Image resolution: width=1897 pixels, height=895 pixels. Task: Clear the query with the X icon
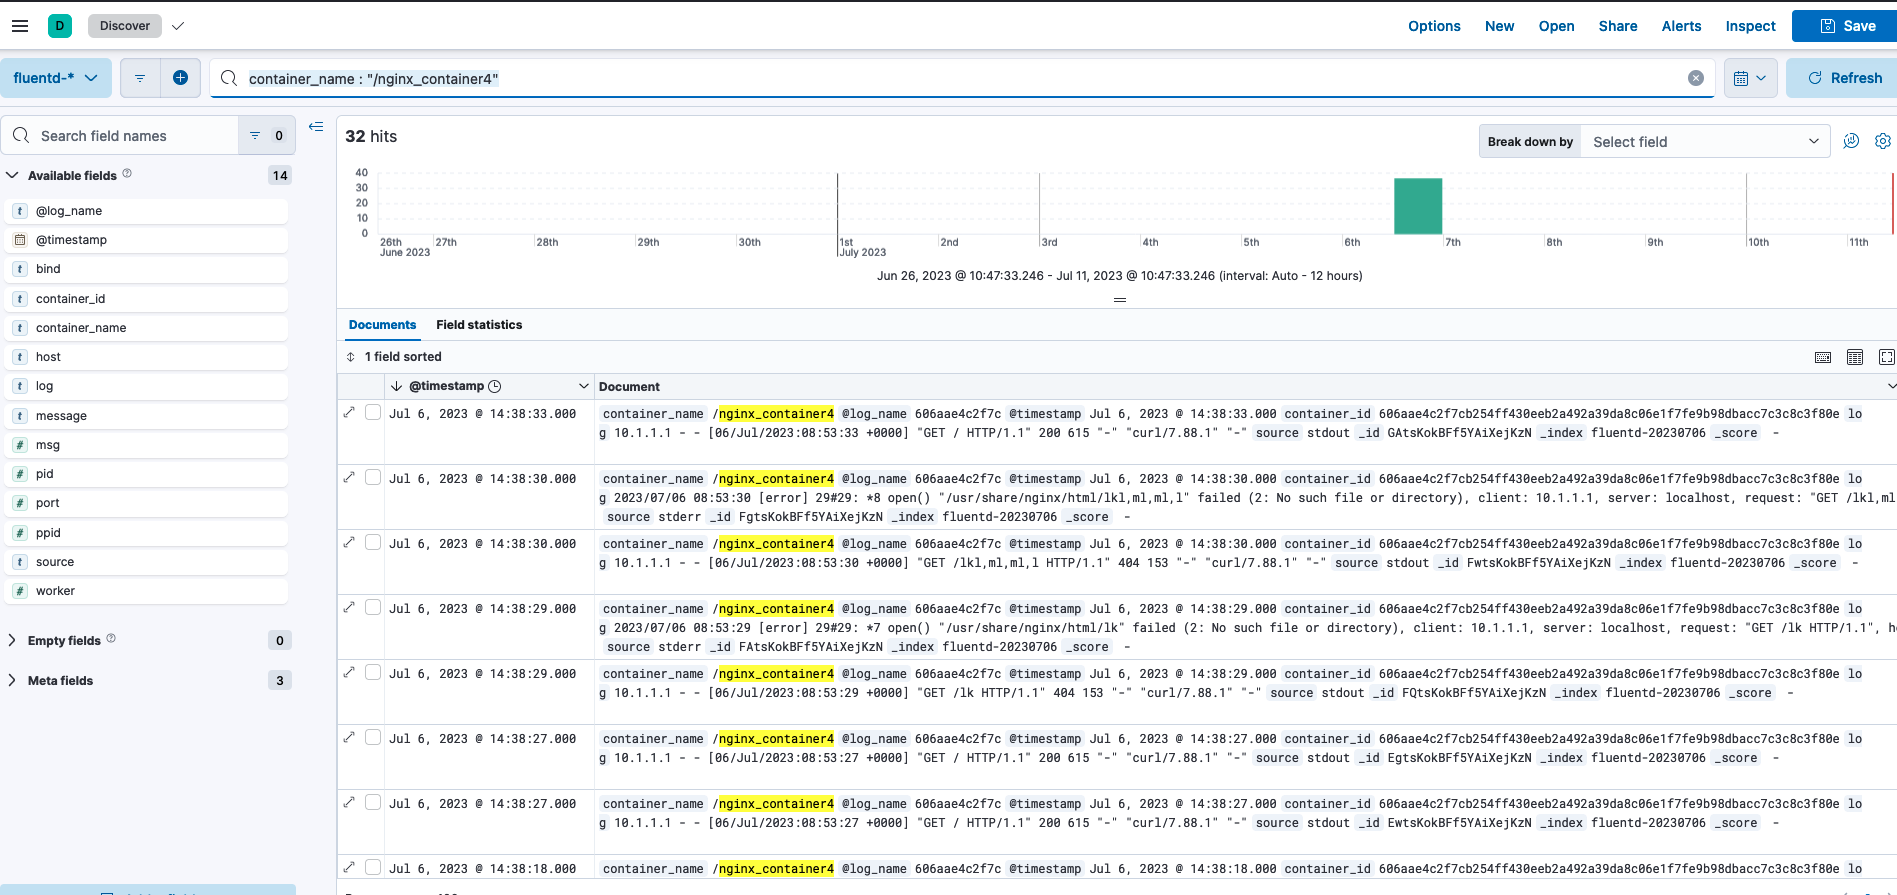pyautogui.click(x=1696, y=78)
